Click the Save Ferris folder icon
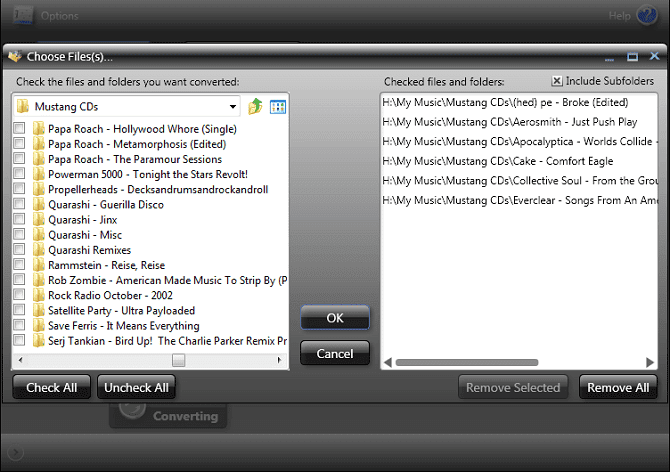Viewport: 670px width, 472px height. (38, 325)
